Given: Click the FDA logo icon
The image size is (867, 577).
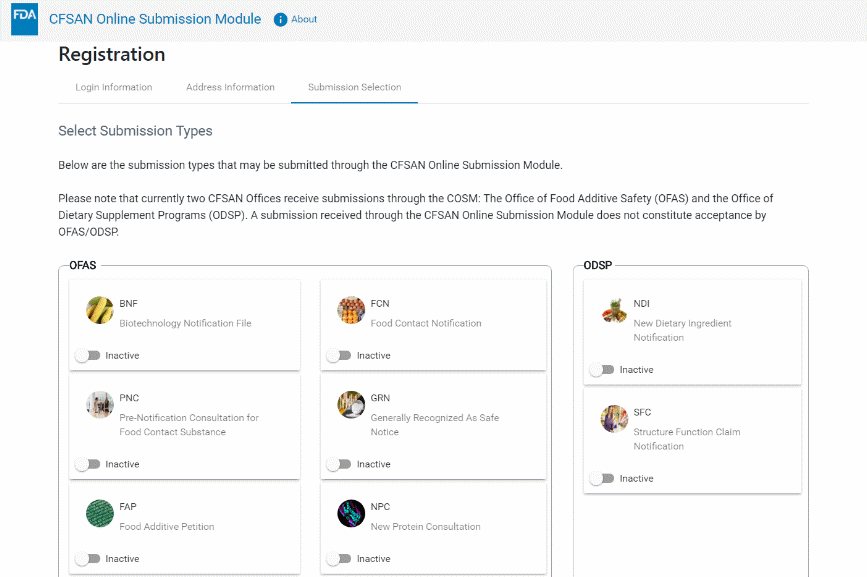Looking at the screenshot, I should click(24, 19).
